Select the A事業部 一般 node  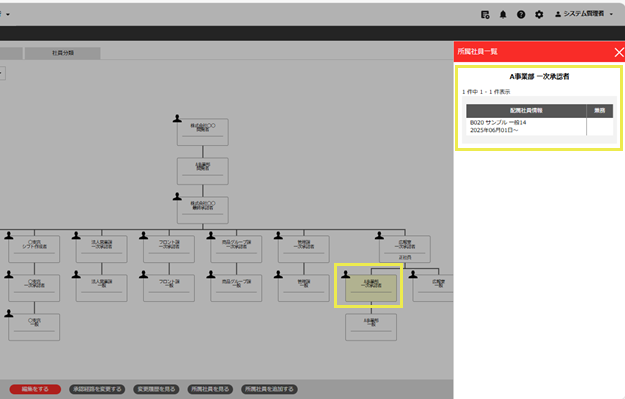coord(371,327)
